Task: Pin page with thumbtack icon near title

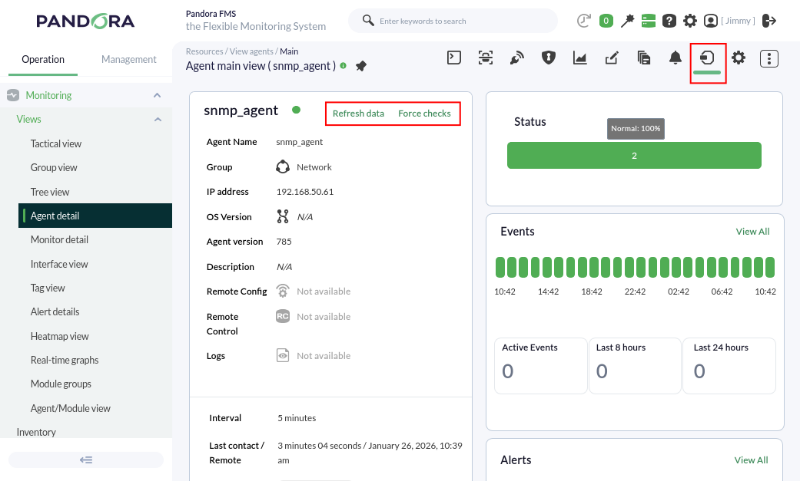Action: click(x=361, y=66)
